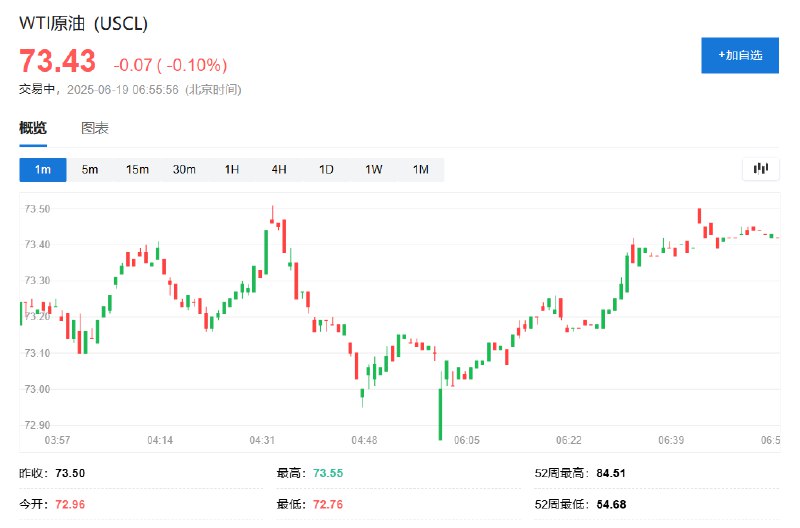
Task: Click the change value -0.07 (-0.10%)
Action: click(170, 65)
